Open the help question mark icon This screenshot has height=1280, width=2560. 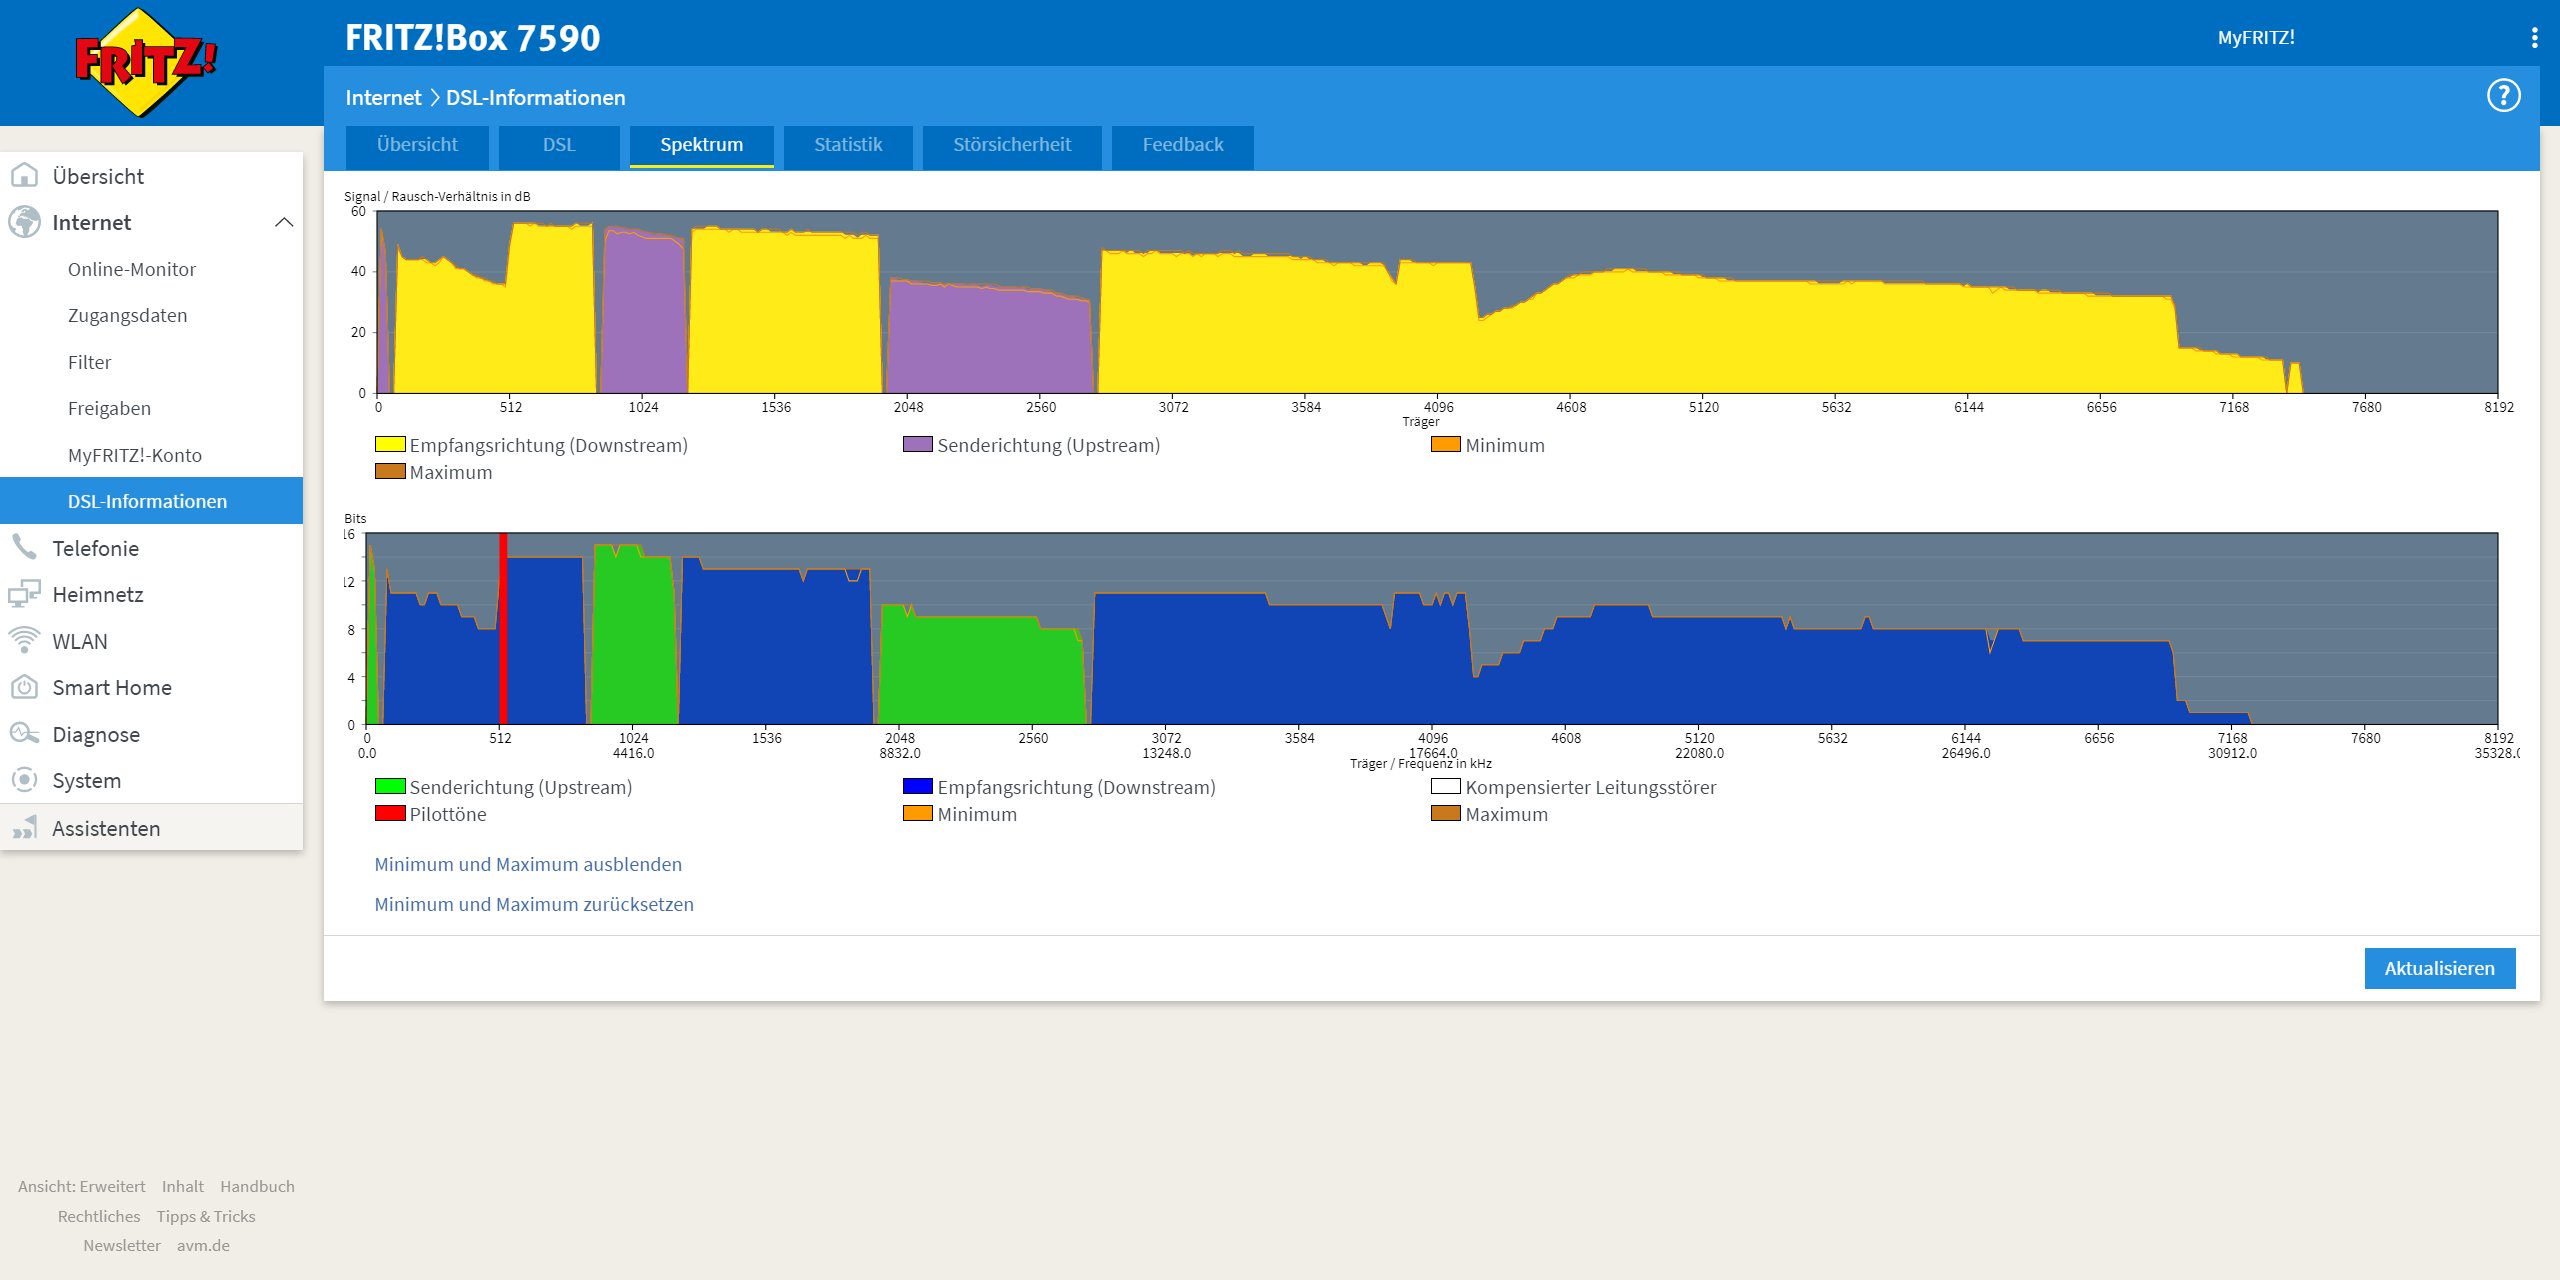2503,96
